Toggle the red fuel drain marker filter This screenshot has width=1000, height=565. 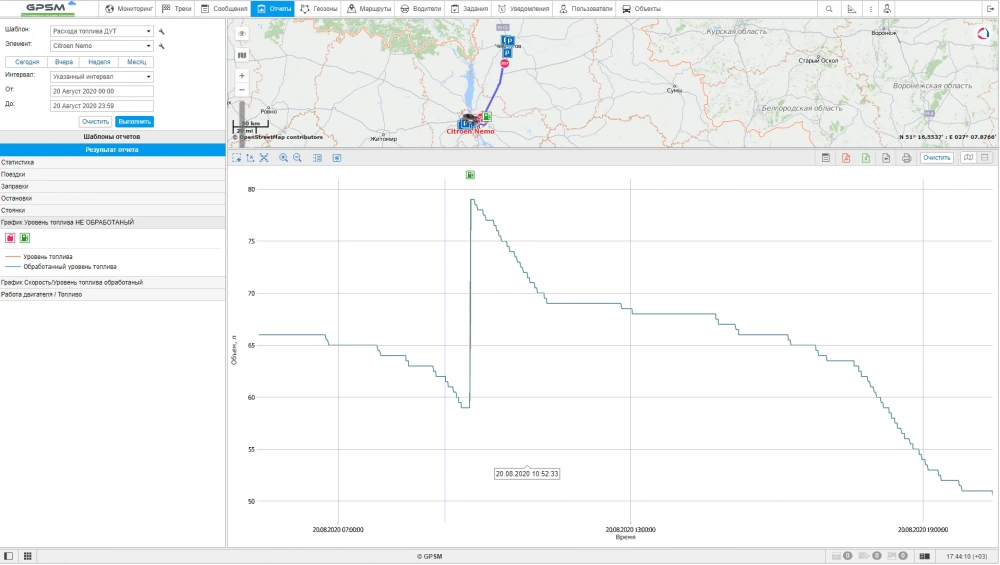pyautogui.click(x=10, y=238)
